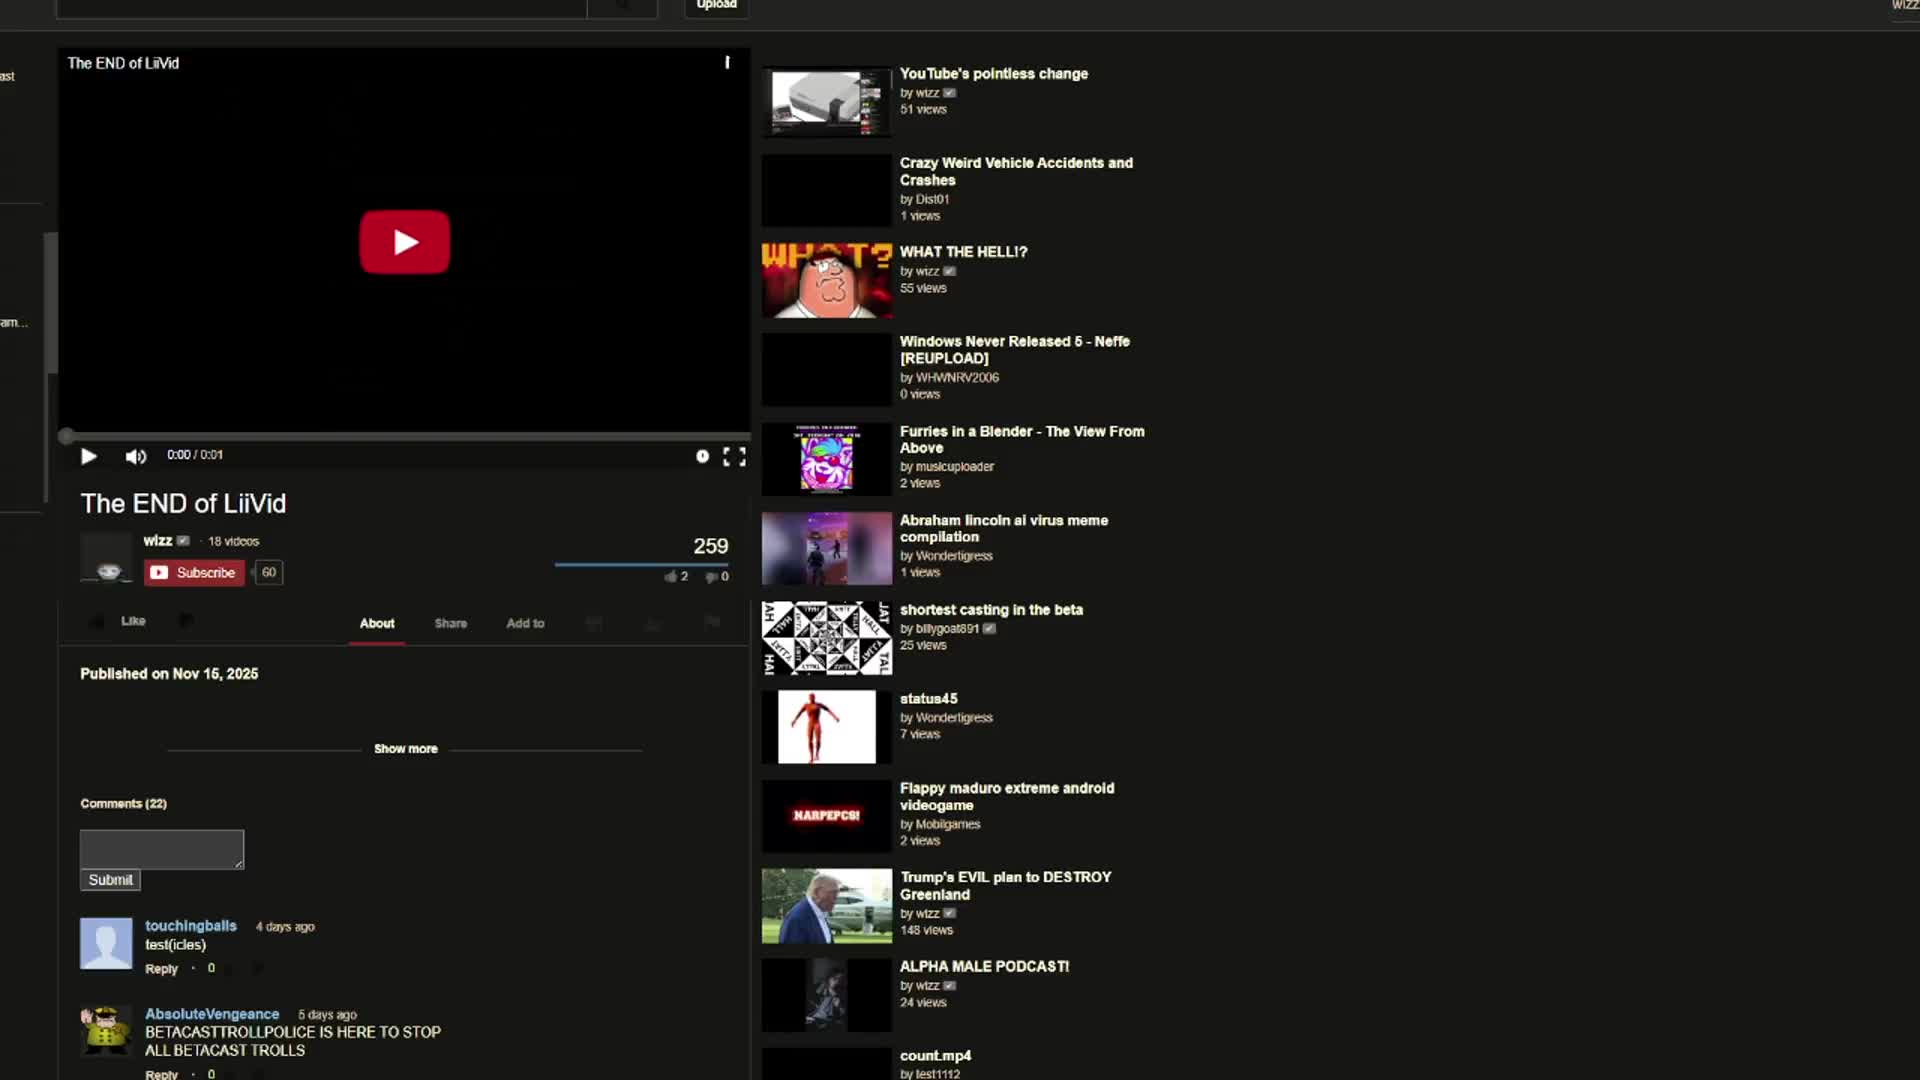The height and width of the screenshot is (1080, 1920).
Task: Open wizz channel avatar
Action: pos(106,558)
